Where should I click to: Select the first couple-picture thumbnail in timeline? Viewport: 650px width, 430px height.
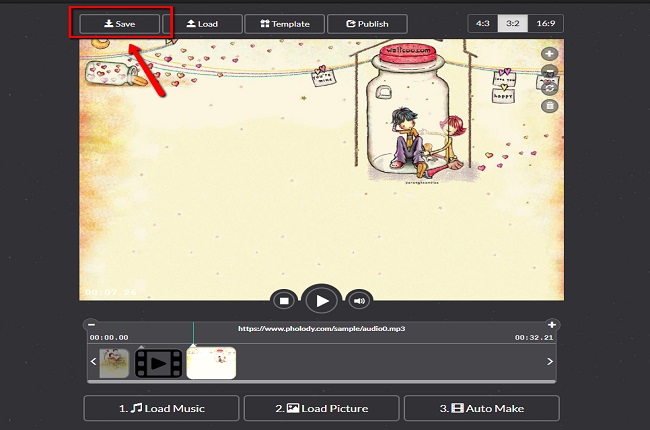click(x=114, y=363)
